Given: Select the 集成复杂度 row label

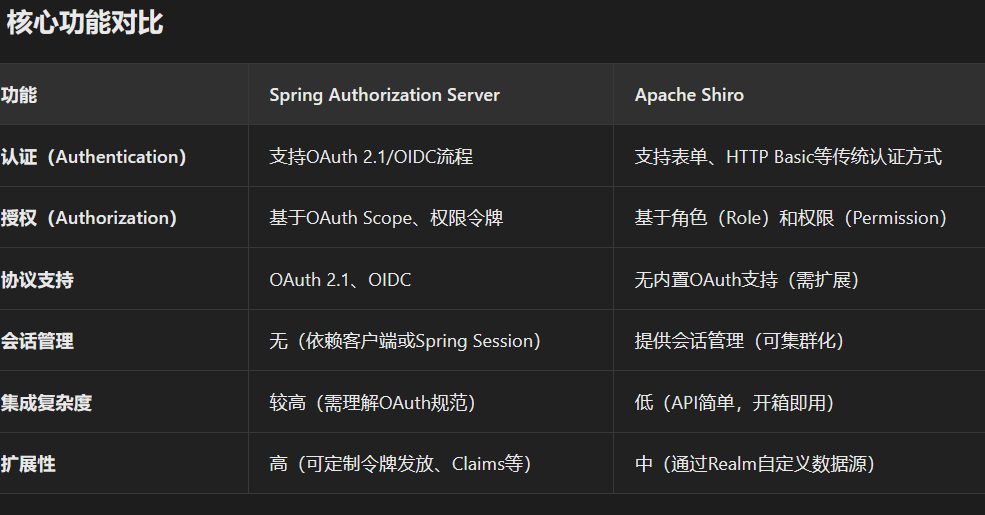Looking at the screenshot, I should [x=46, y=403].
